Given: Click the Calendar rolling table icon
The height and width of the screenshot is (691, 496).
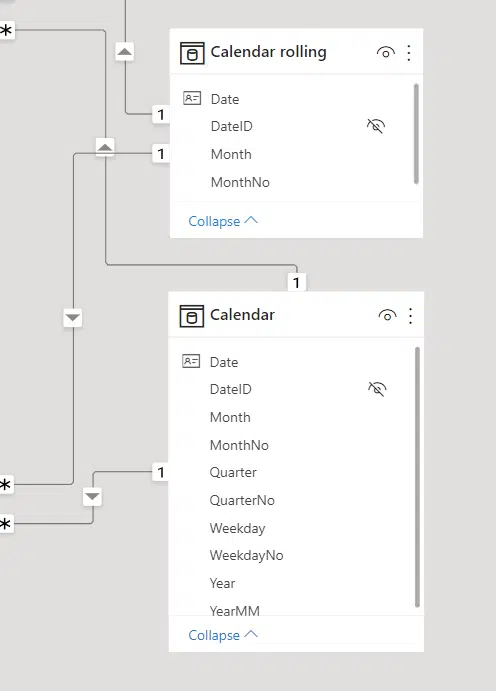Looking at the screenshot, I should tap(192, 53).
